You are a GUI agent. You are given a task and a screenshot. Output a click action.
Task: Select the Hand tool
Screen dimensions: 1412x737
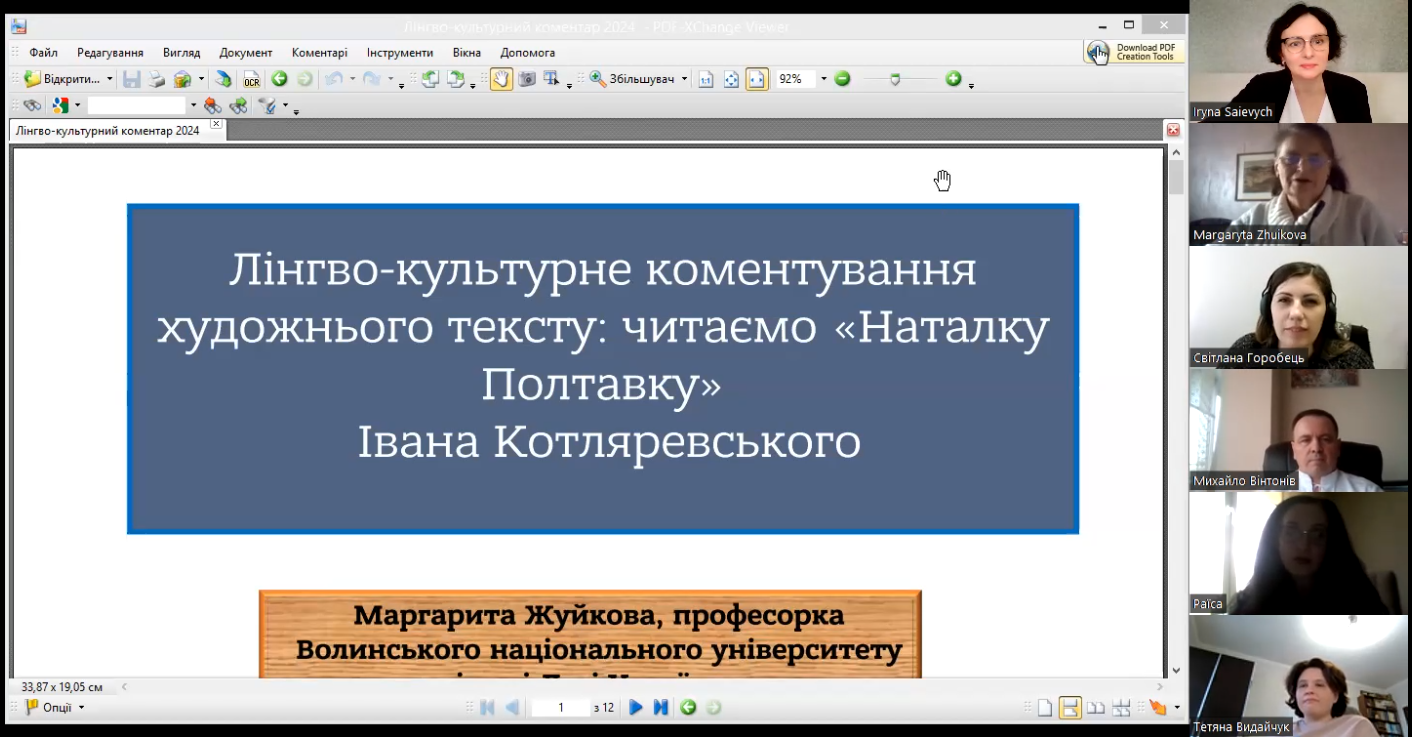500,79
